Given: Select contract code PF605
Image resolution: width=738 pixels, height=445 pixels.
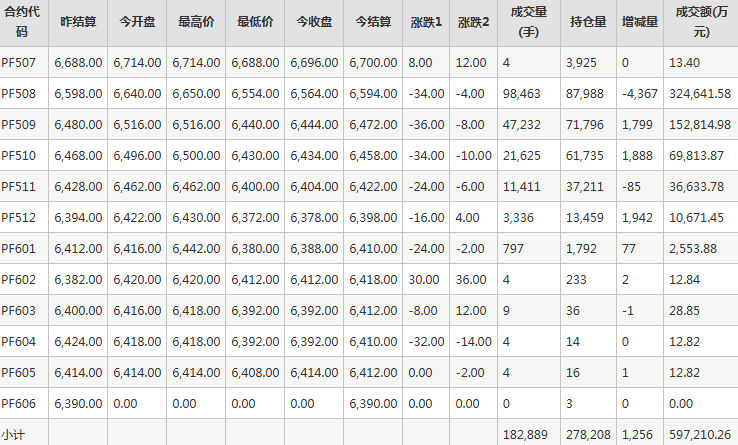Looking at the screenshot, I should (18, 372).
